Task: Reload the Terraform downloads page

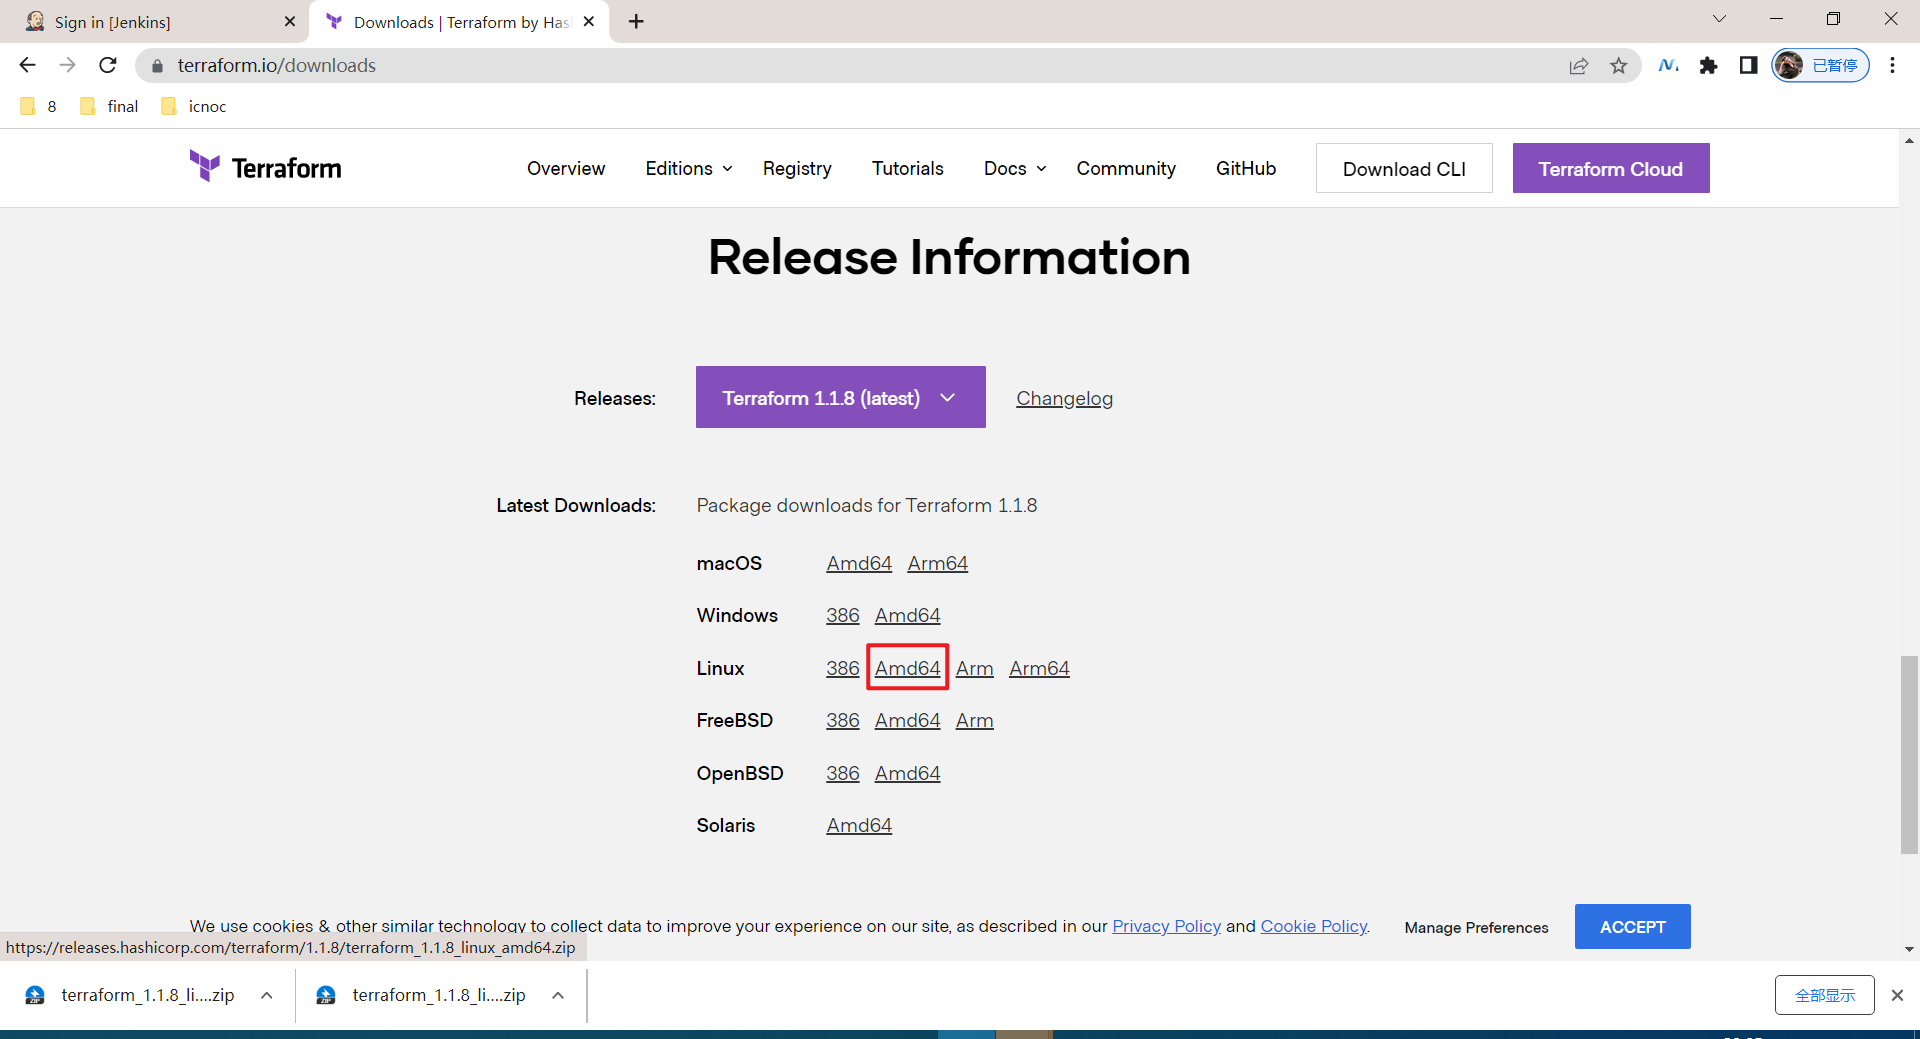Action: [x=108, y=65]
